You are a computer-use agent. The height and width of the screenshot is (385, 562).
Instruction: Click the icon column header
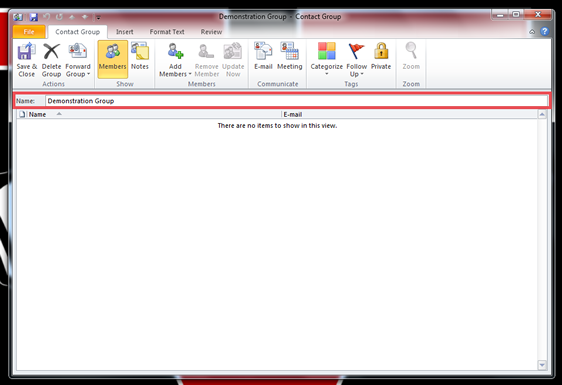click(x=22, y=114)
